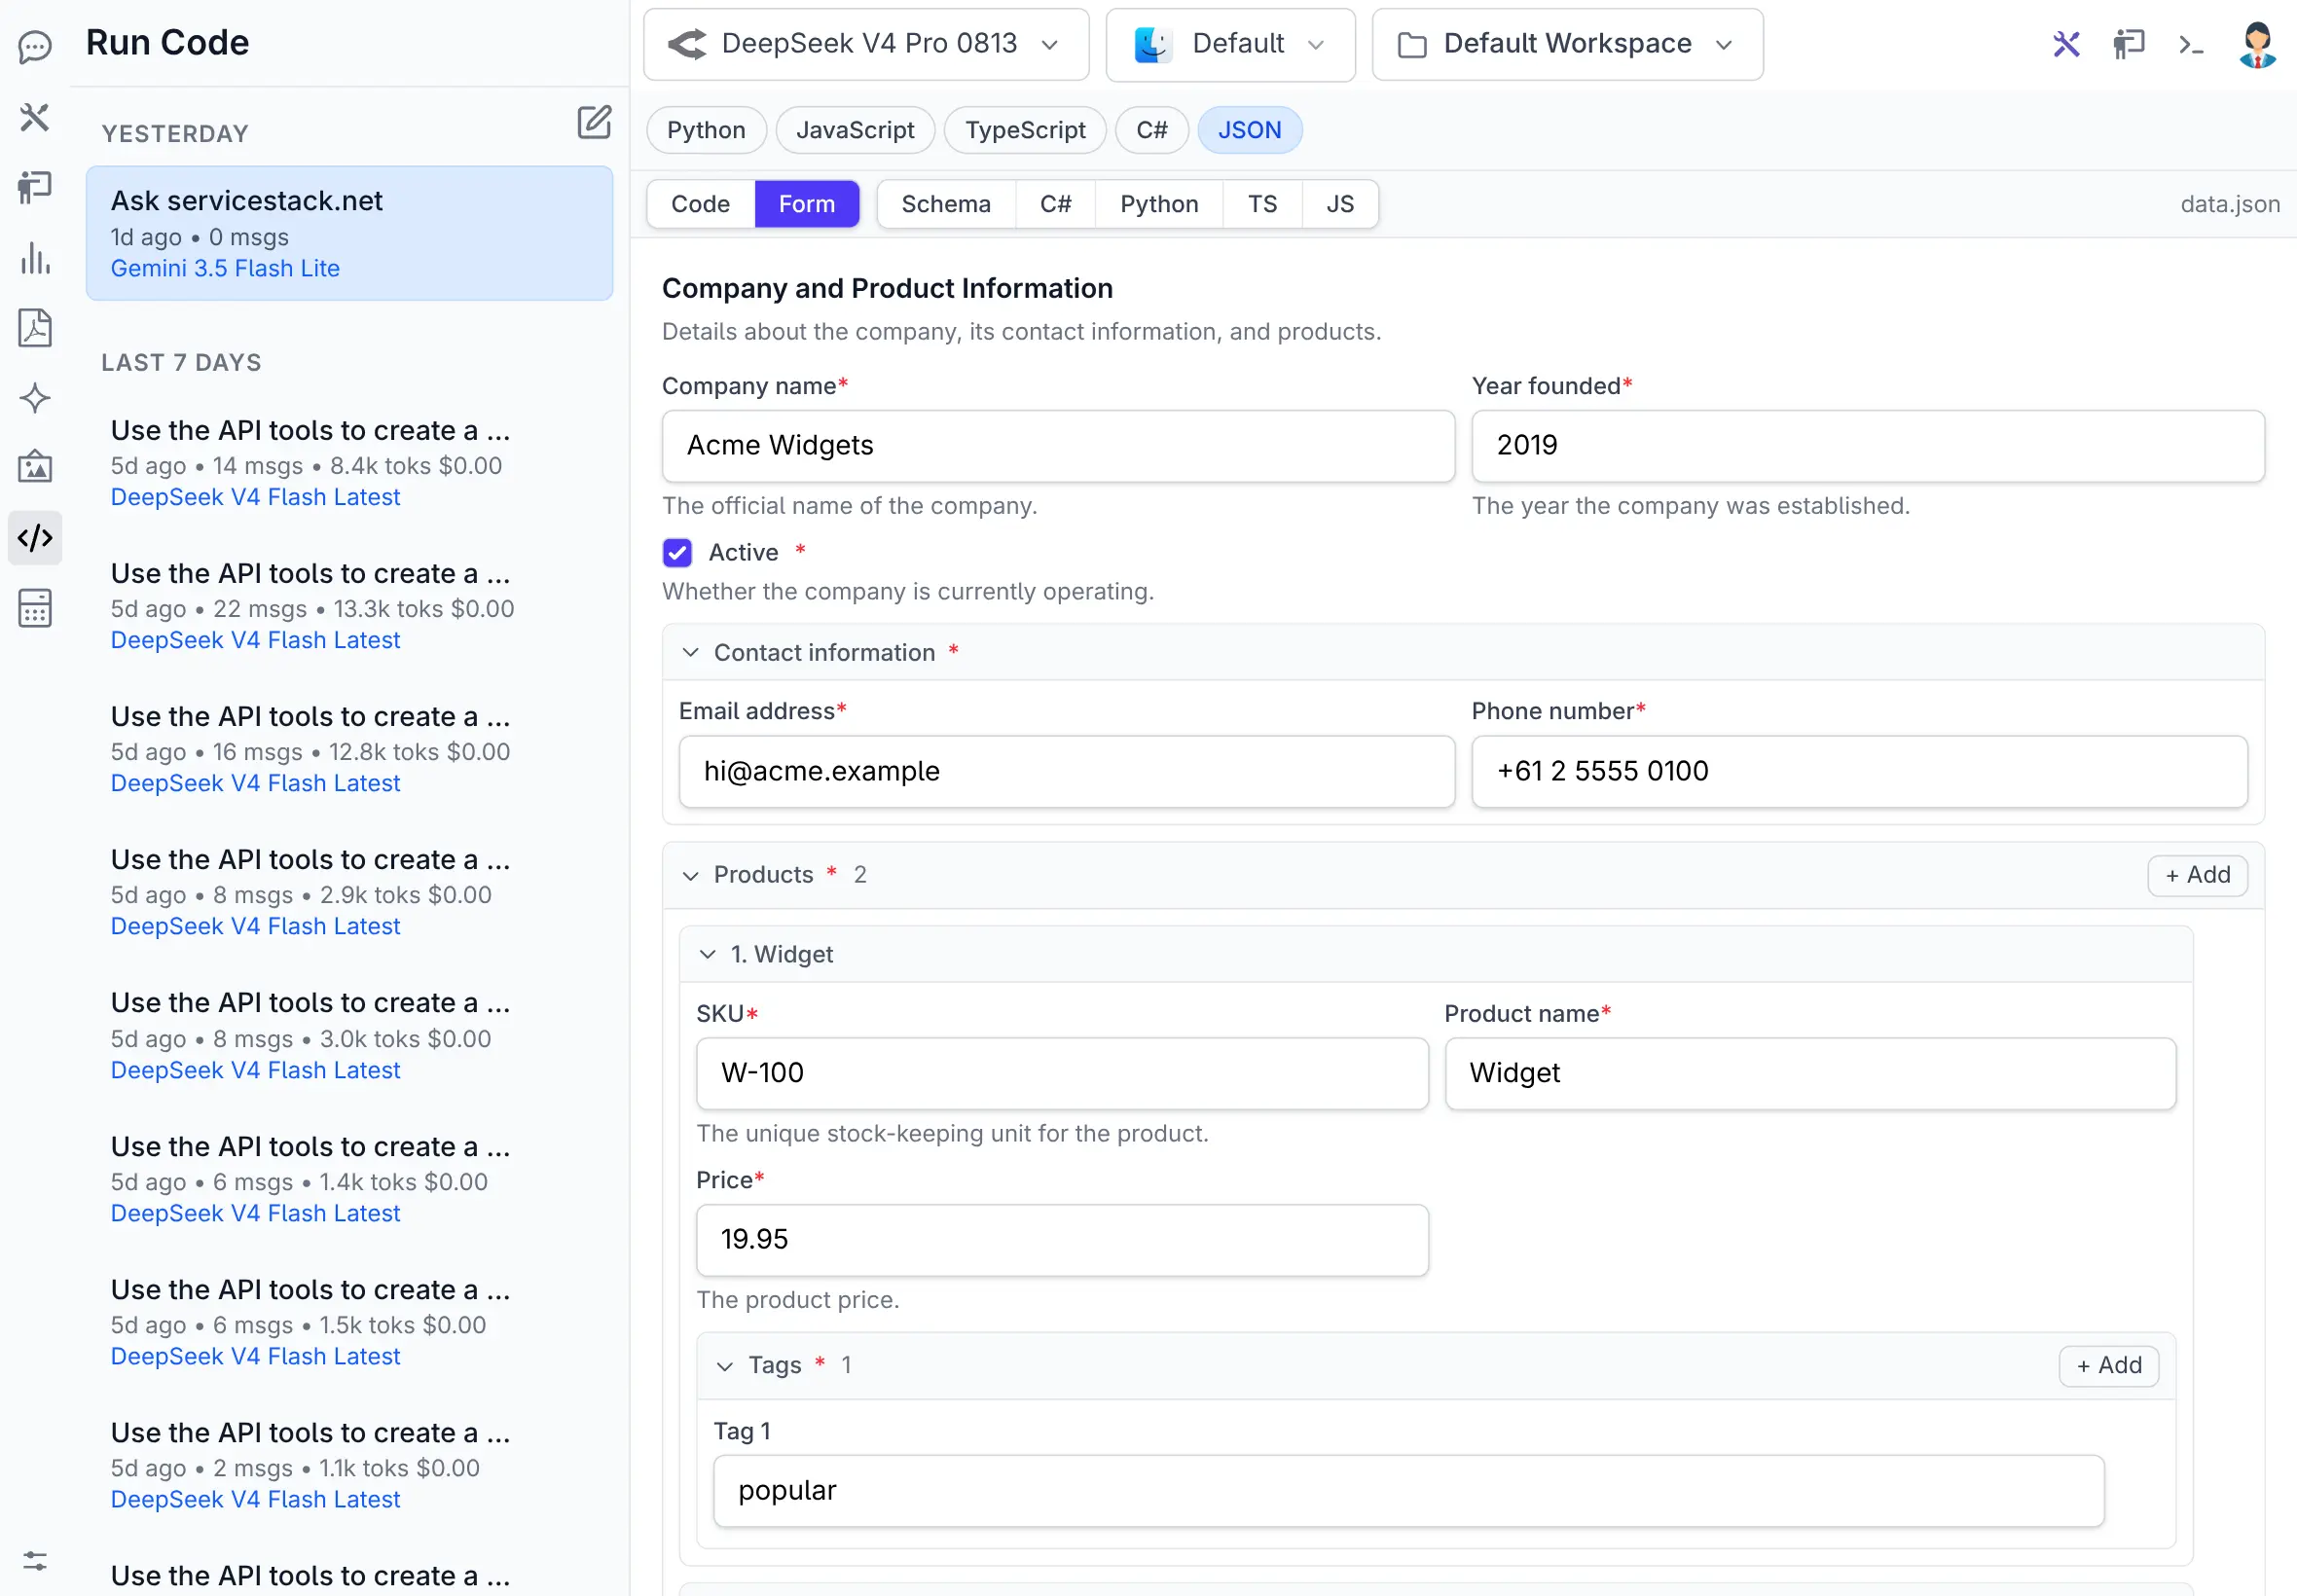Viewport: 2297px width, 1596px height.
Task: Collapse the Products section
Action: [690, 875]
